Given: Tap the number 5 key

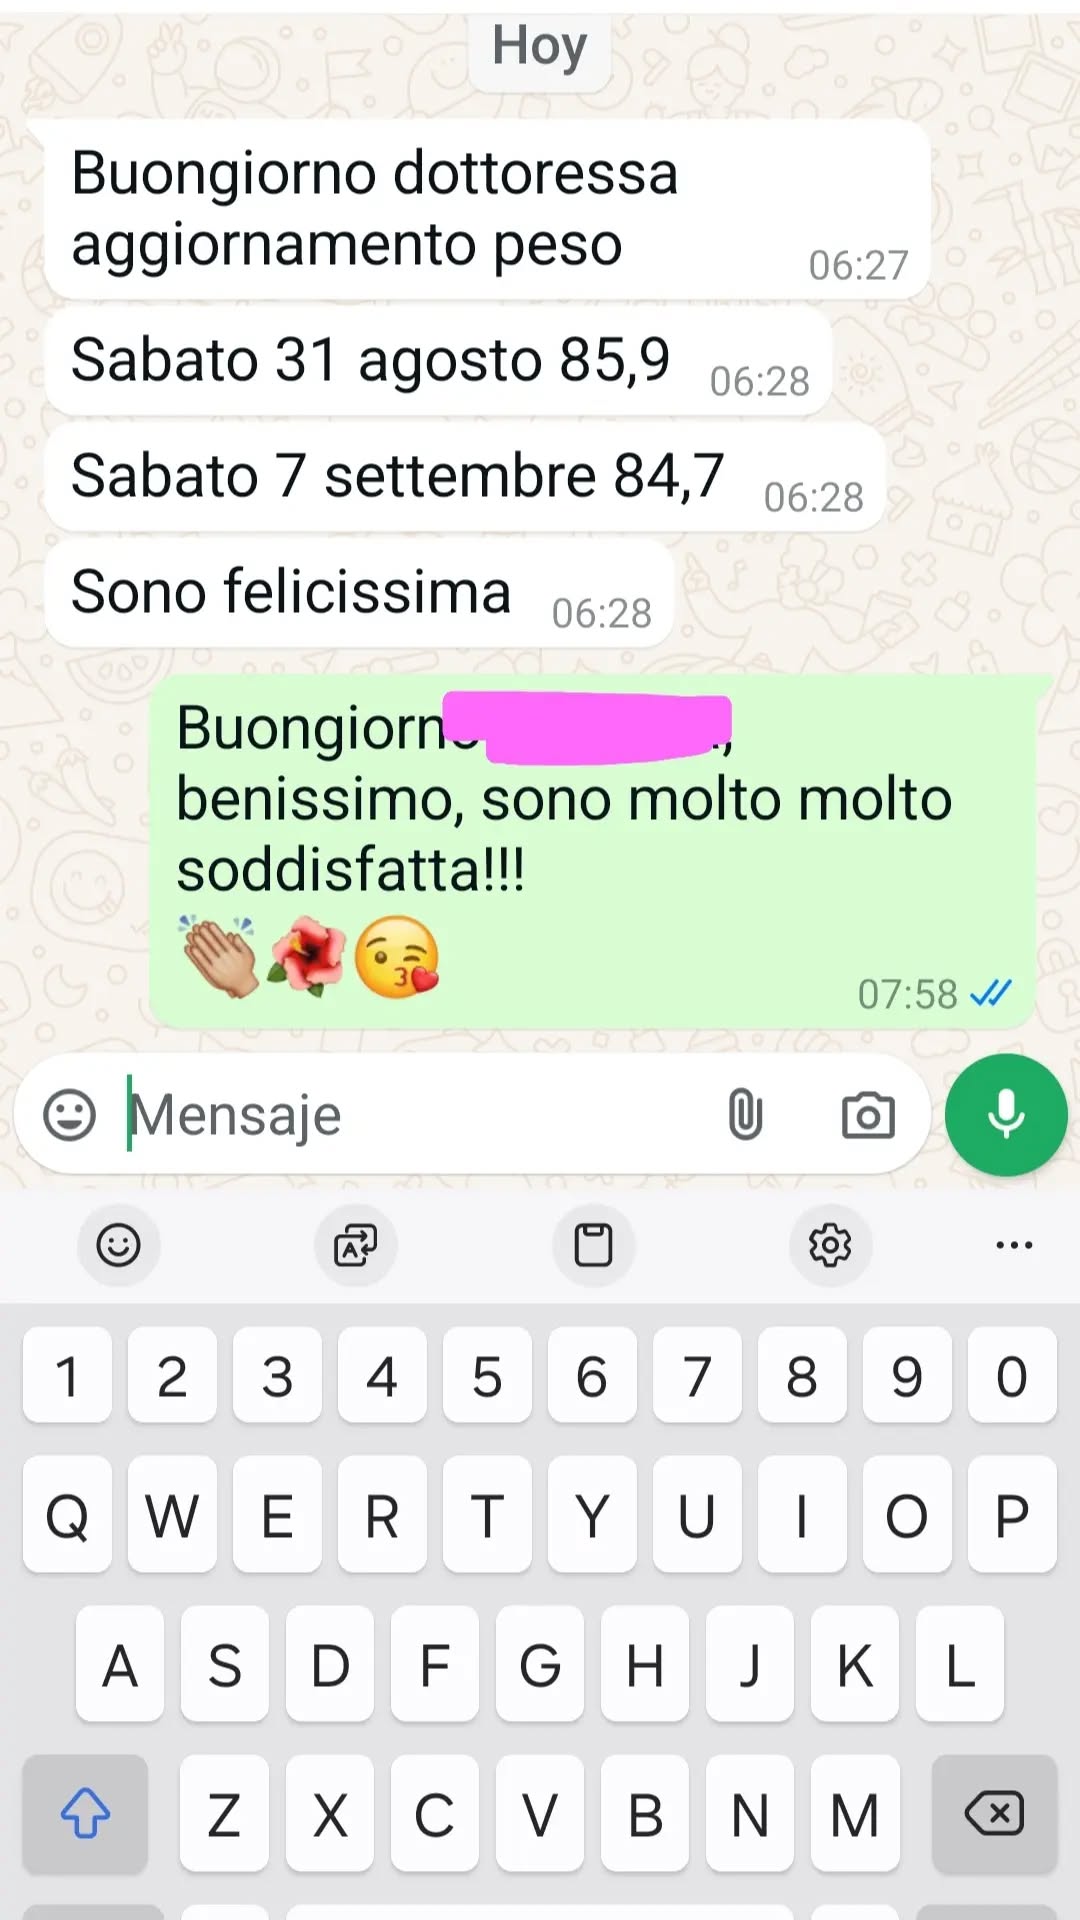Looking at the screenshot, I should [x=487, y=1375].
